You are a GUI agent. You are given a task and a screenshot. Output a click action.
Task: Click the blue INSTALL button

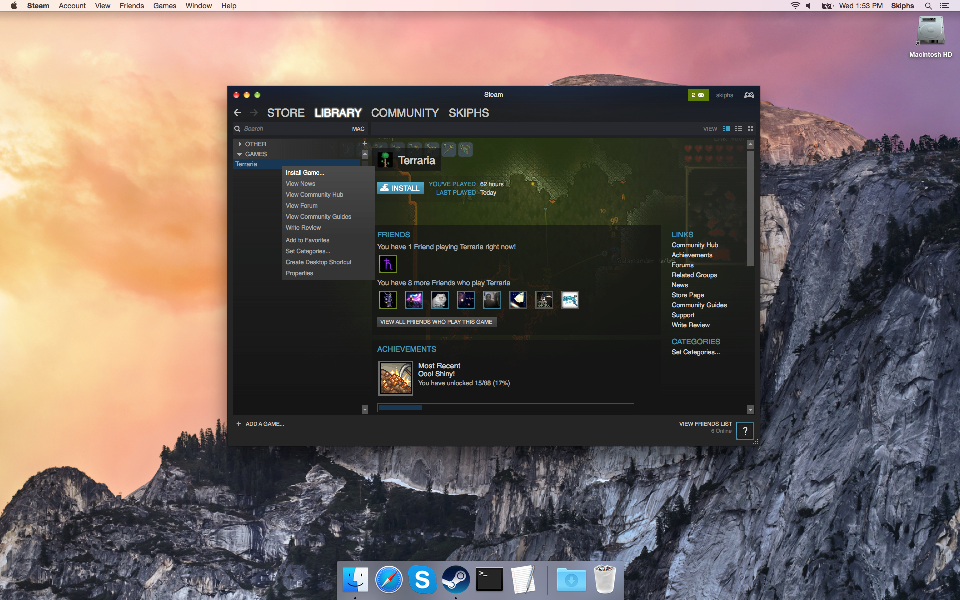pyautogui.click(x=400, y=188)
